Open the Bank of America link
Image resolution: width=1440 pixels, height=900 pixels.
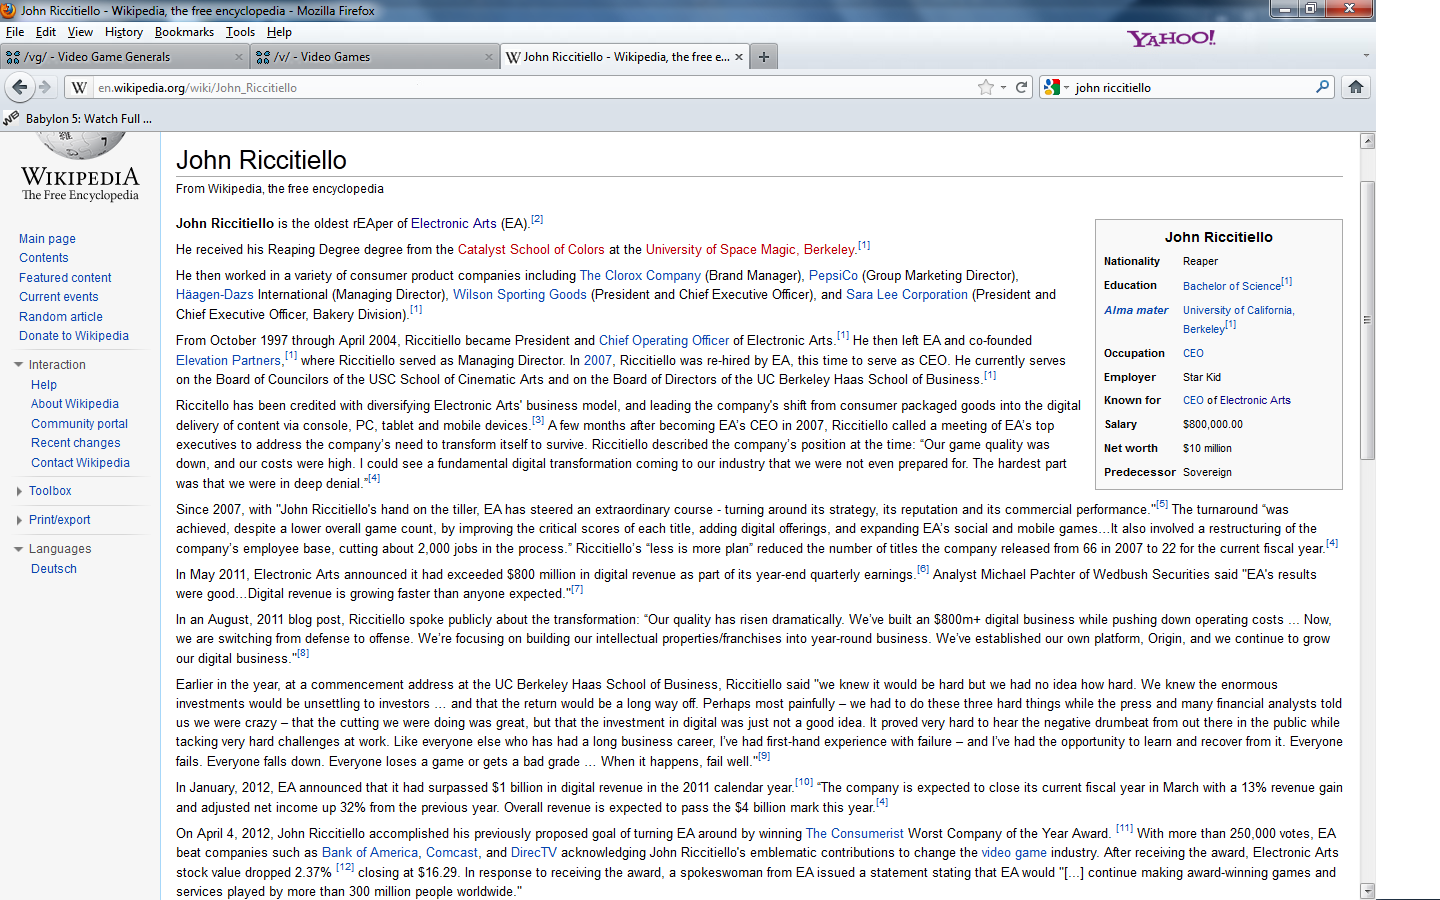[x=370, y=853]
